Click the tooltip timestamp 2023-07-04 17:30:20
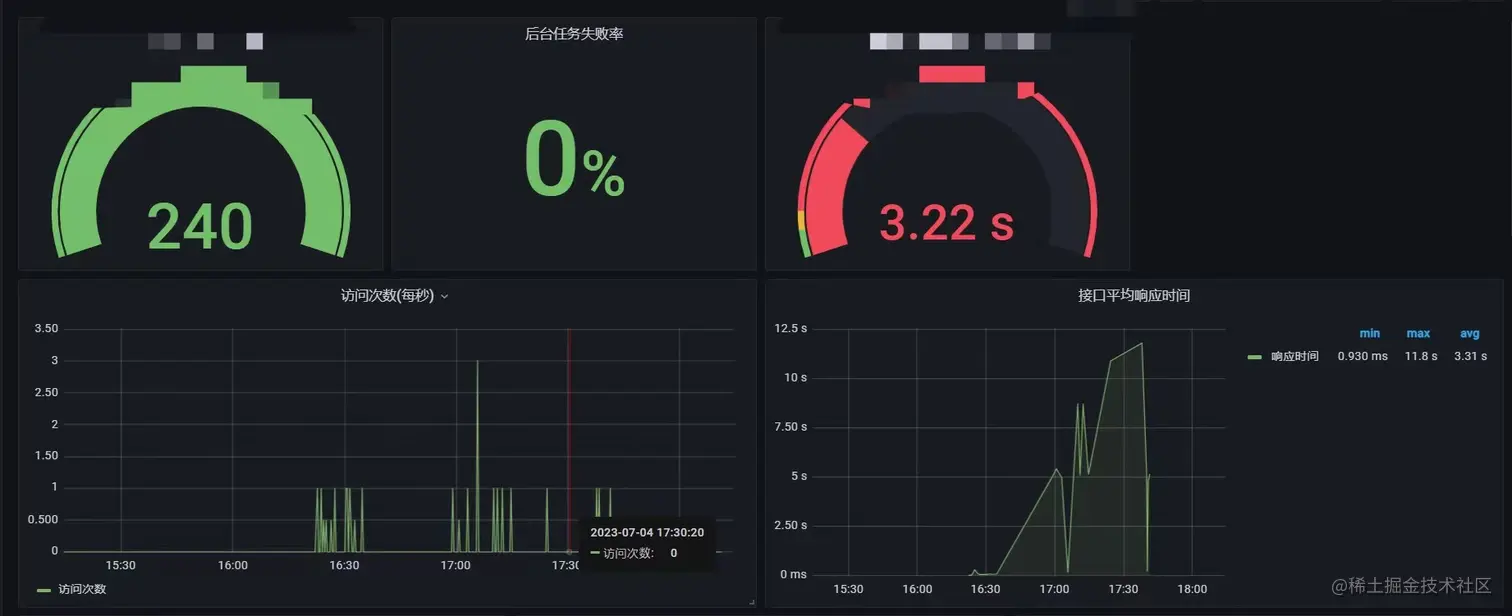The height and width of the screenshot is (616, 1512). pos(647,533)
